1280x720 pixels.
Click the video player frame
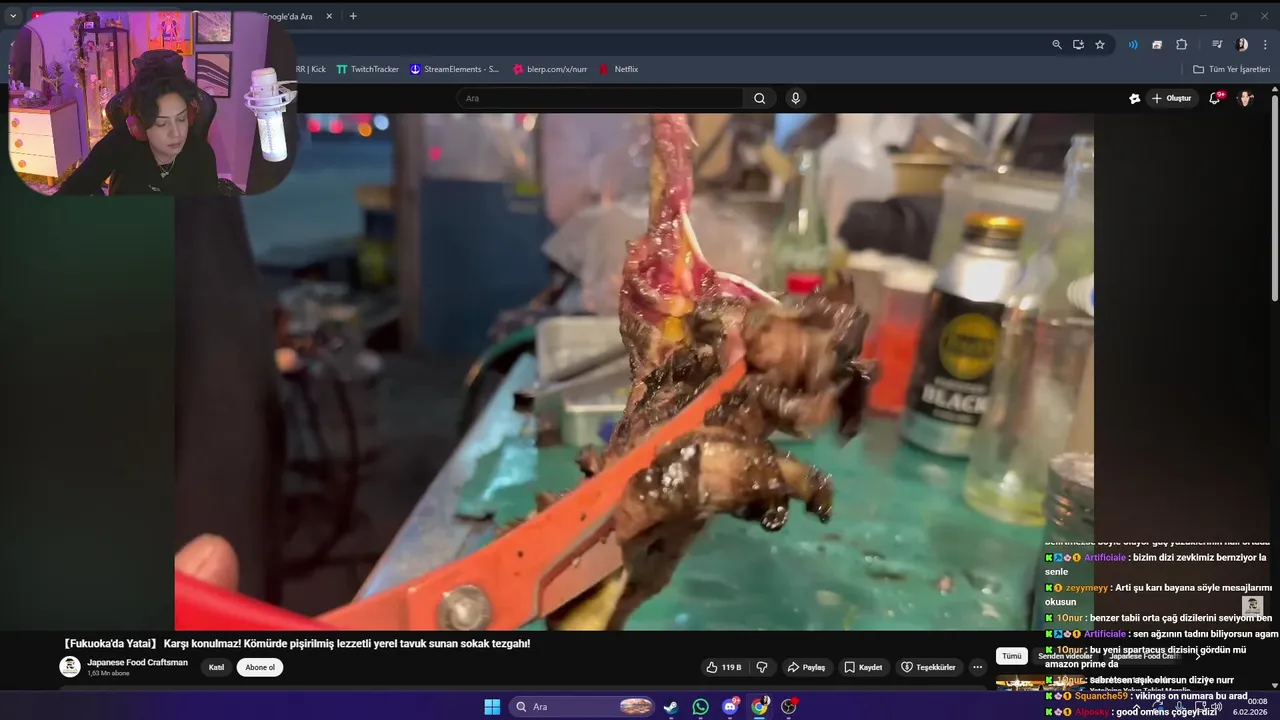(634, 371)
